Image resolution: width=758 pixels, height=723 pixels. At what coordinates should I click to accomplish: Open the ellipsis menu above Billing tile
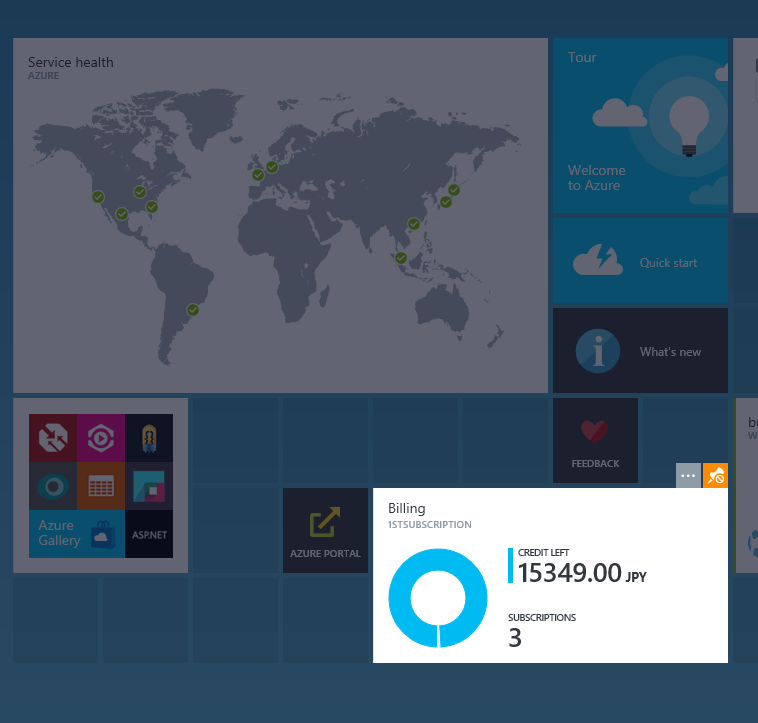(x=688, y=476)
